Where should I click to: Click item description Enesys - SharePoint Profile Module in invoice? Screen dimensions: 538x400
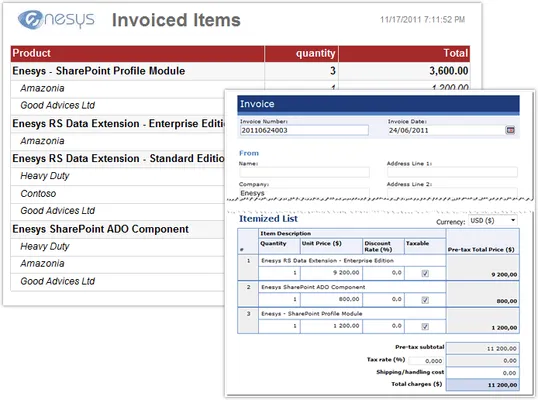click(x=312, y=314)
